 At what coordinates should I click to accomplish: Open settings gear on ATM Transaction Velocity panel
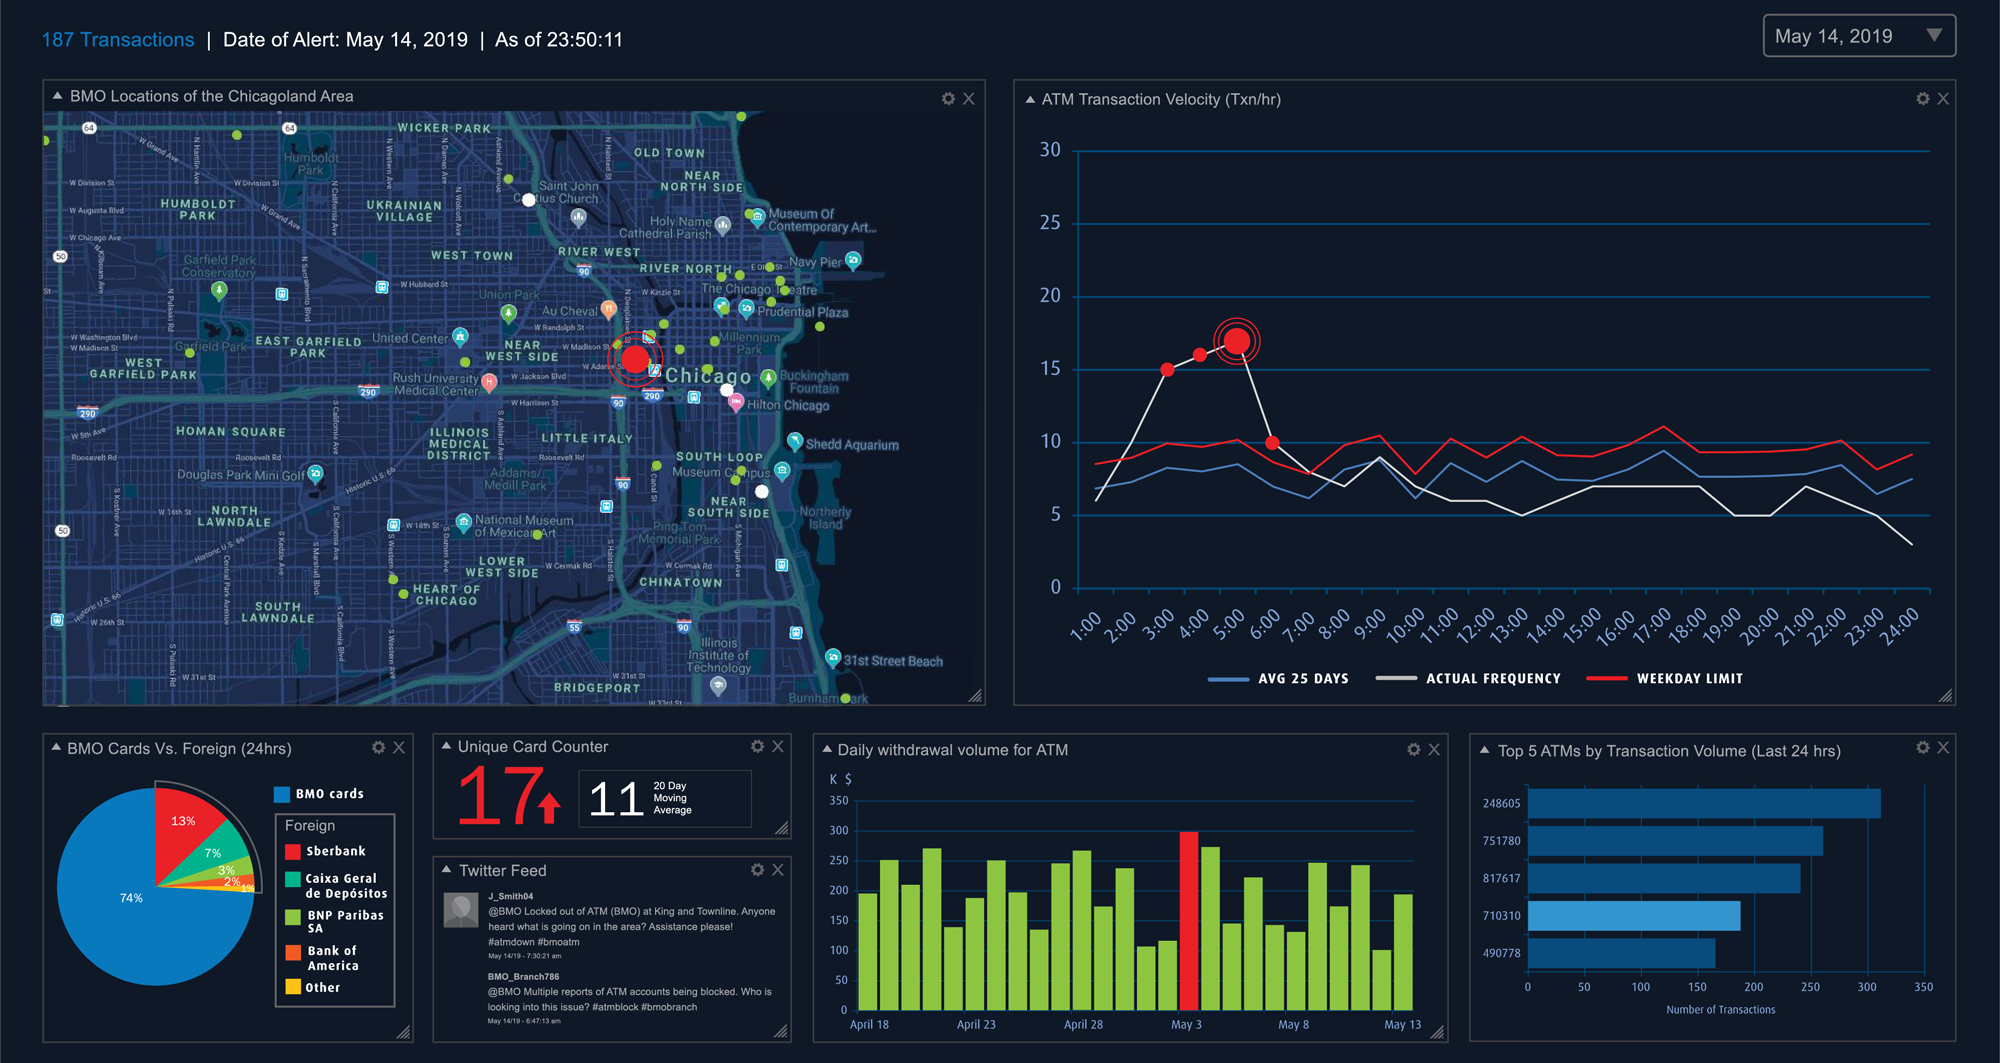tap(1922, 99)
